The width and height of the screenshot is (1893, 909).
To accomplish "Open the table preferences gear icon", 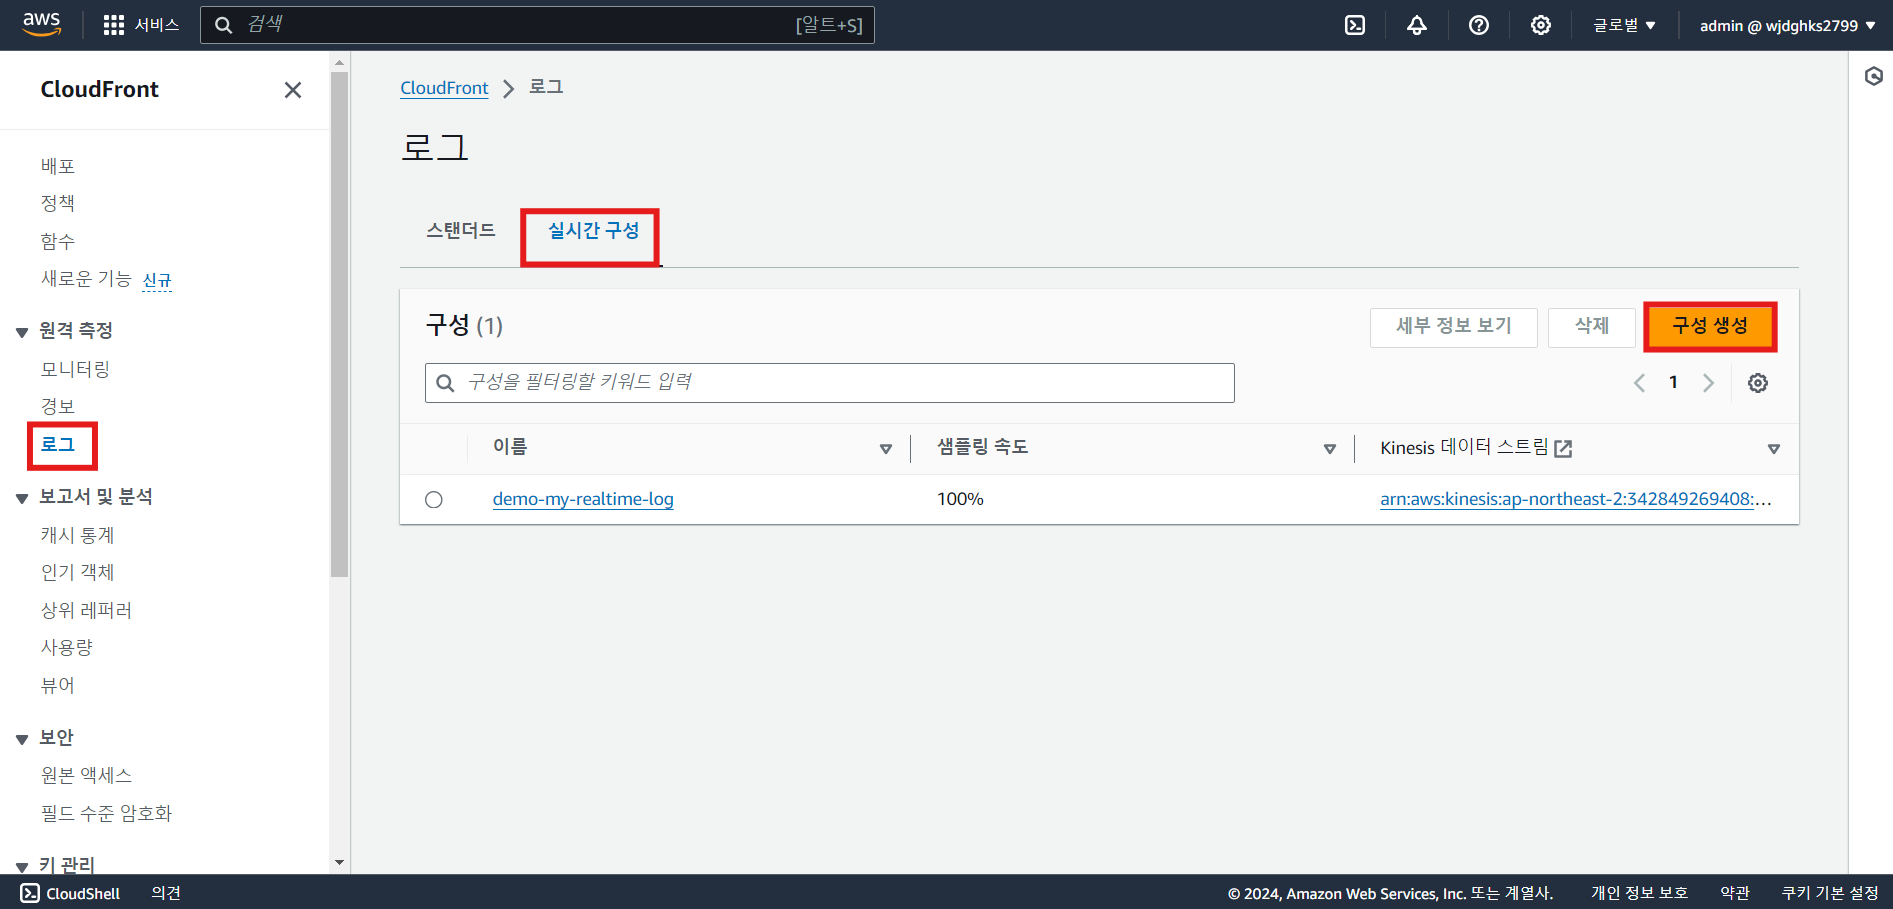I will click(x=1758, y=383).
